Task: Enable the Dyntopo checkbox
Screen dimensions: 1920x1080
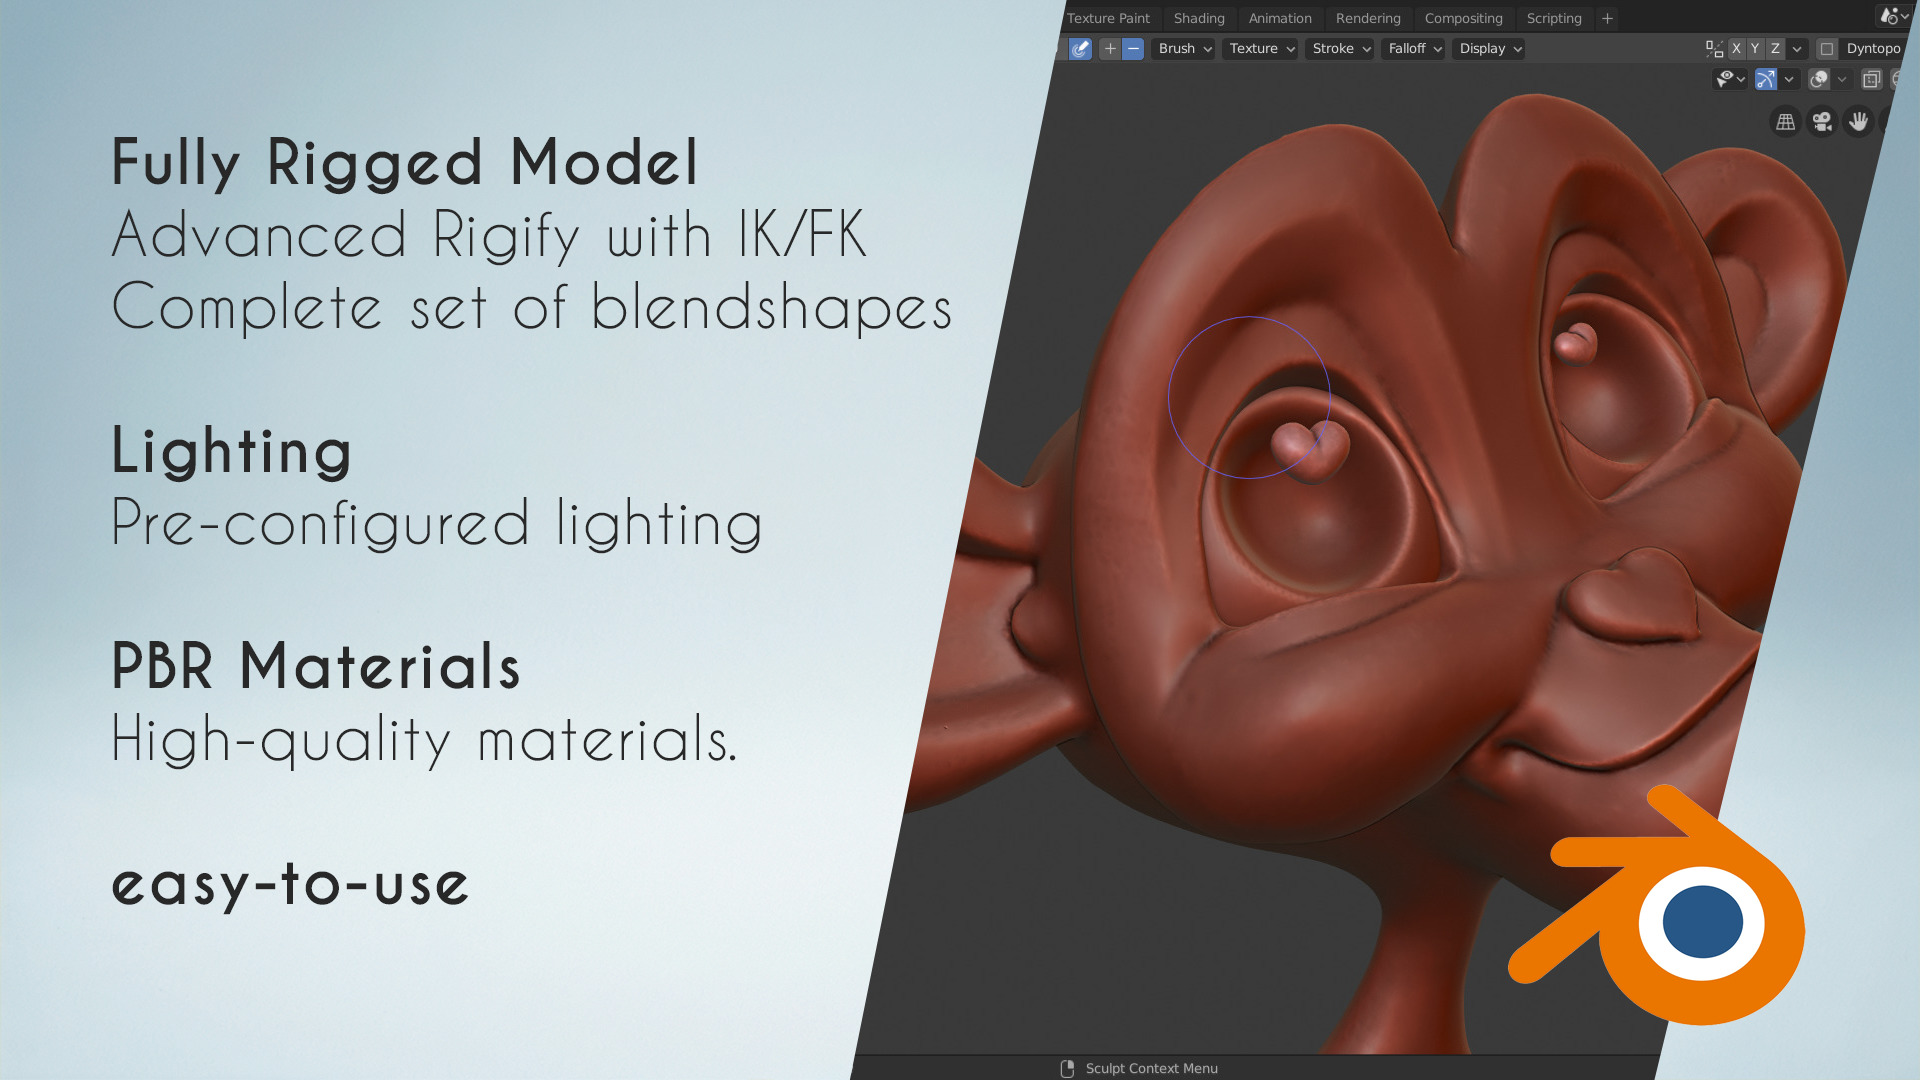Action: click(1827, 49)
